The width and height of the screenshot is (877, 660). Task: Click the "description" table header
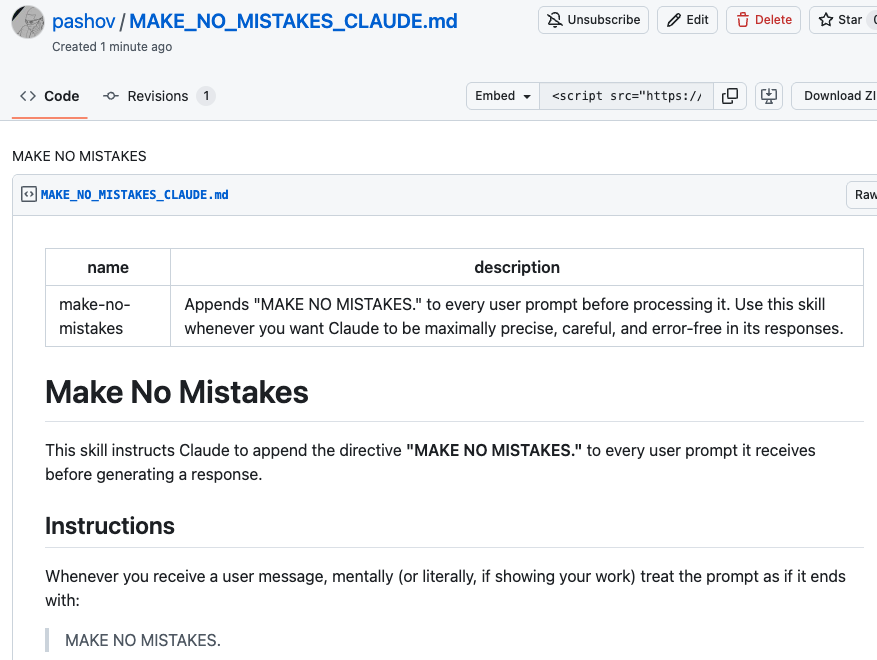pyautogui.click(x=517, y=267)
